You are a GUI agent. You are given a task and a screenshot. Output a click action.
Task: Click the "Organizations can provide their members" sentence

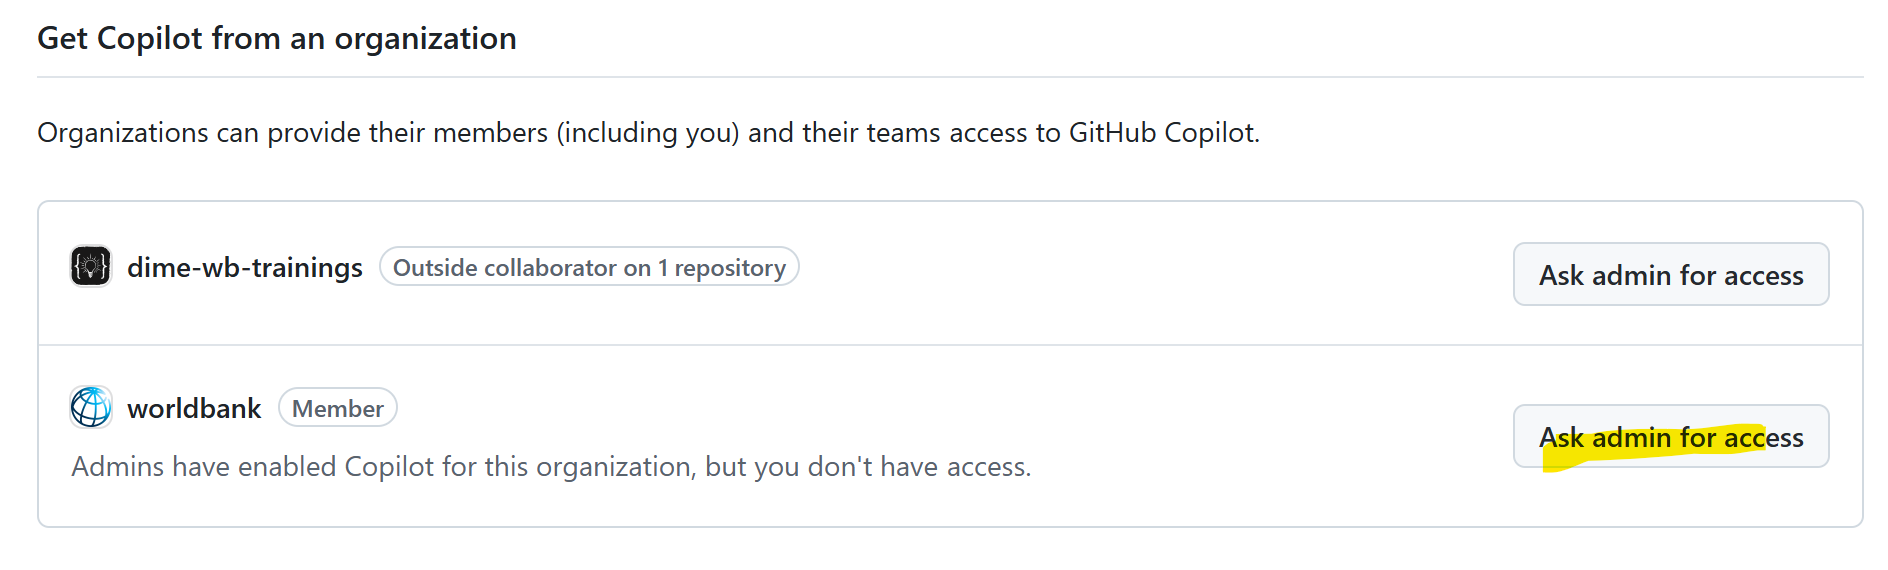pyautogui.click(x=292, y=133)
